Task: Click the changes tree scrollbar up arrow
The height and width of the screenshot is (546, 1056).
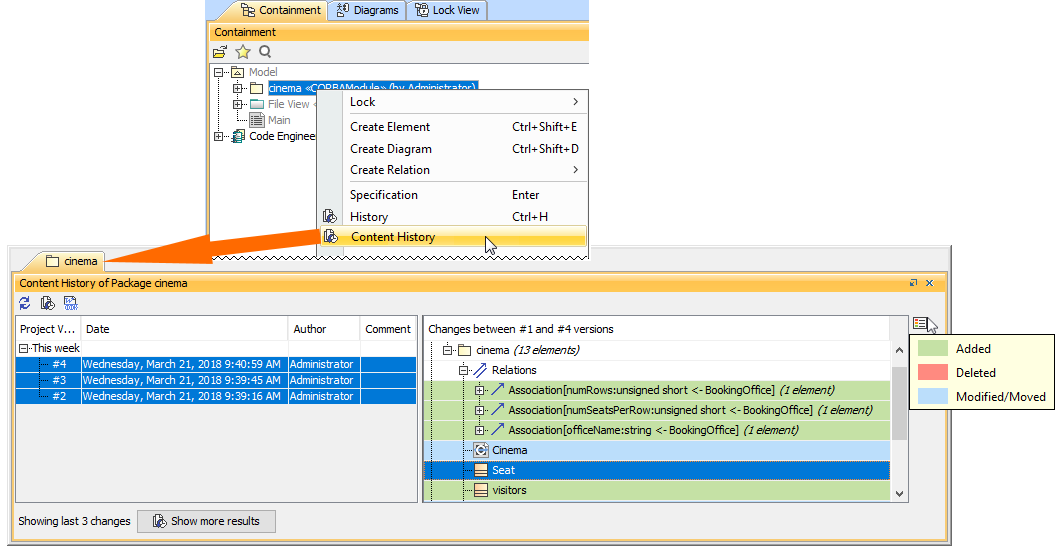Action: [x=899, y=350]
